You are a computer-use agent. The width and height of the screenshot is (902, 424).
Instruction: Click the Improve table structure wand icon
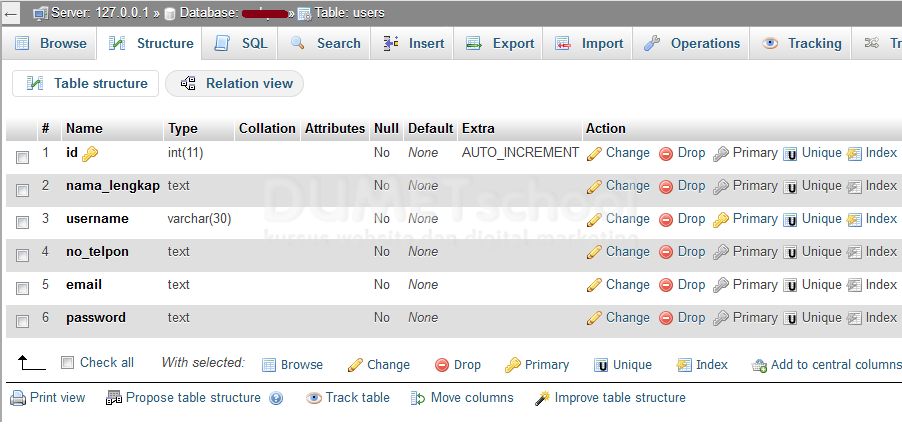tap(542, 398)
